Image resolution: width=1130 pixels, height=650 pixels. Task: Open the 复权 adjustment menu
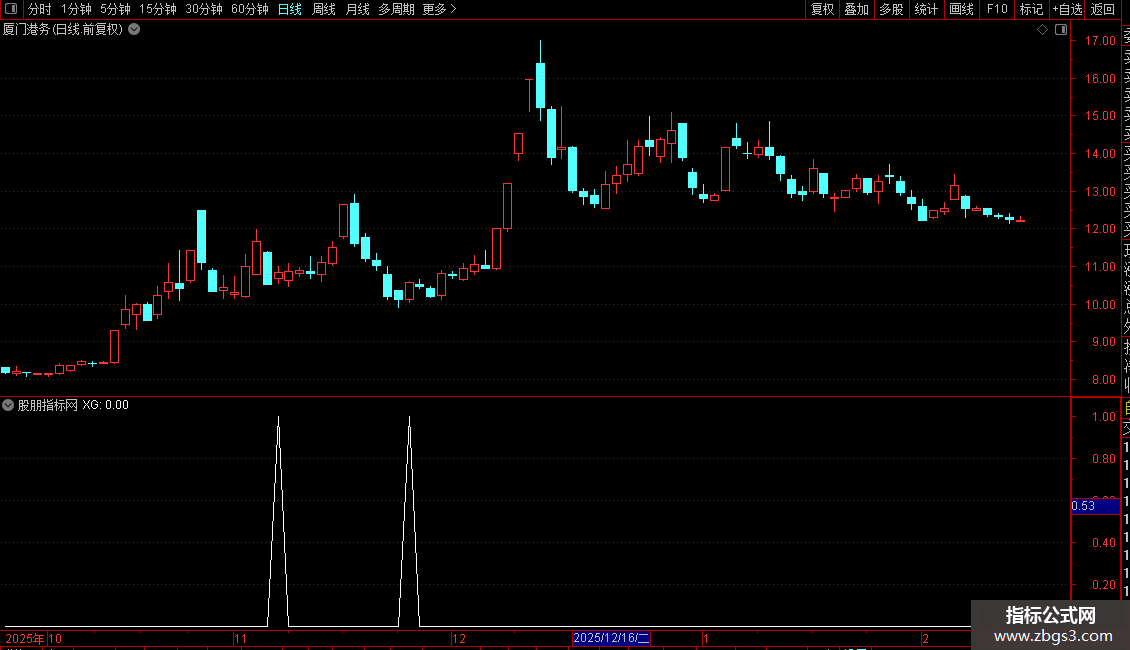coord(822,9)
